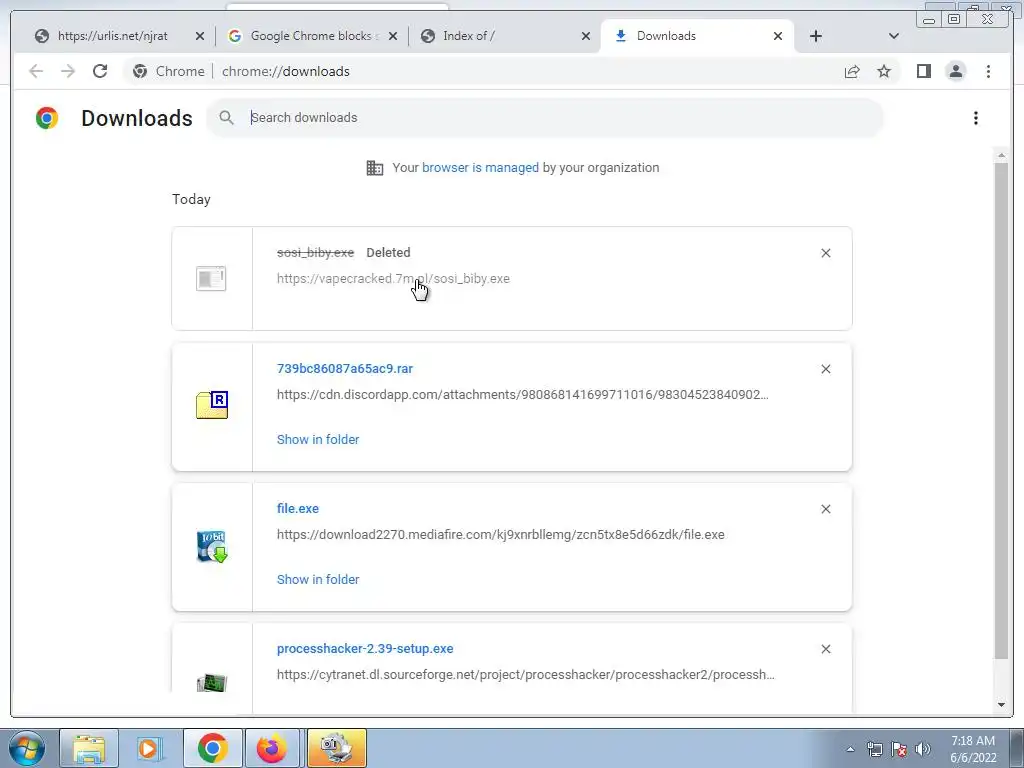The image size is (1024, 768).
Task: Click the Chrome site info chip
Action: [168, 71]
